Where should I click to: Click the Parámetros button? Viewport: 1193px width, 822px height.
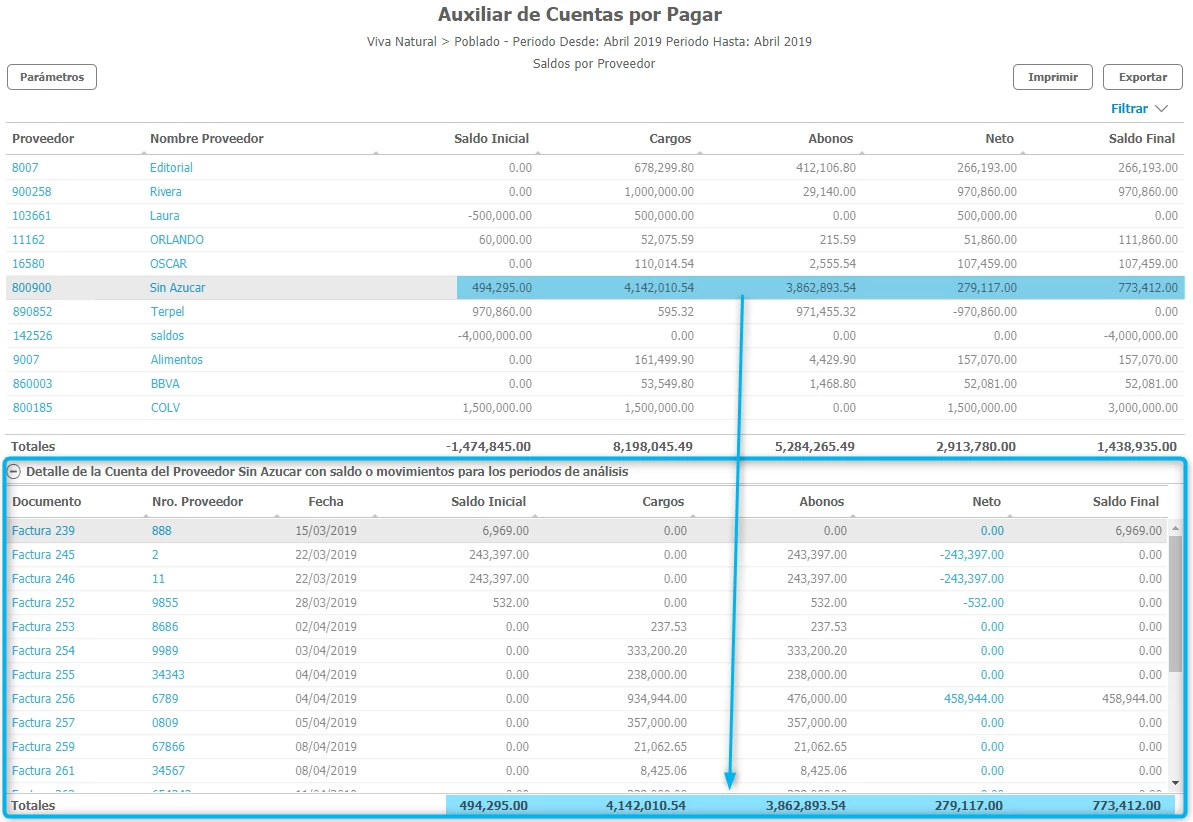[x=52, y=77]
